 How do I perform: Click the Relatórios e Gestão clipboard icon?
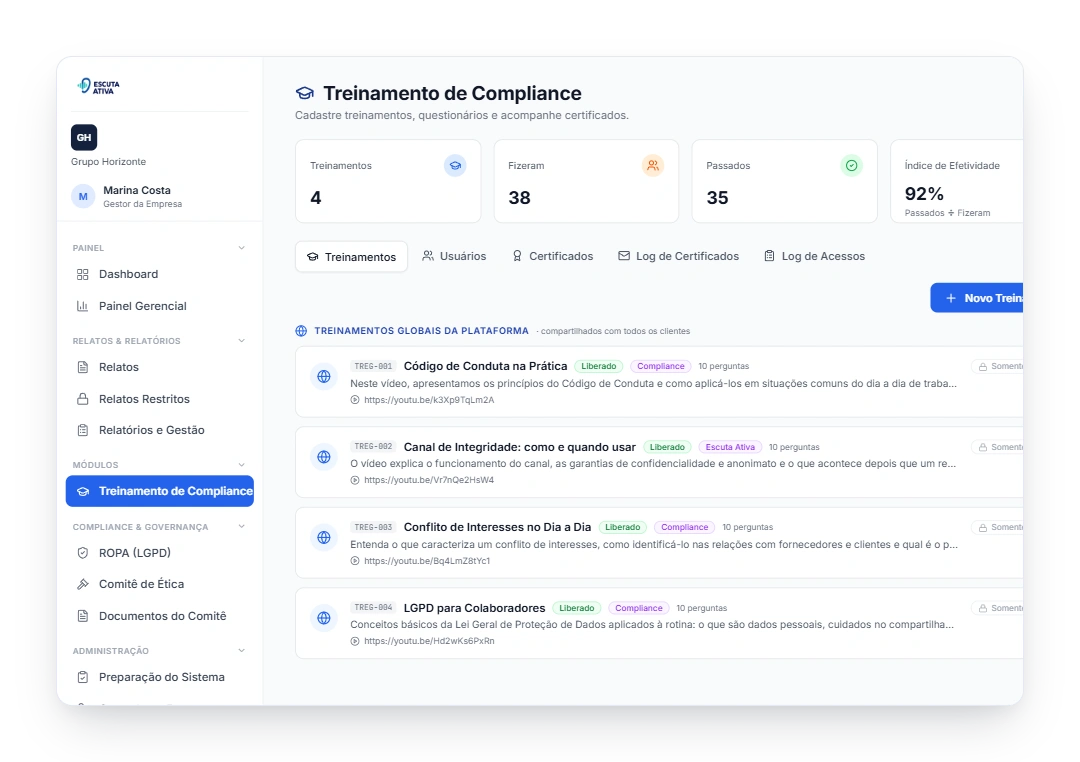[x=83, y=430]
